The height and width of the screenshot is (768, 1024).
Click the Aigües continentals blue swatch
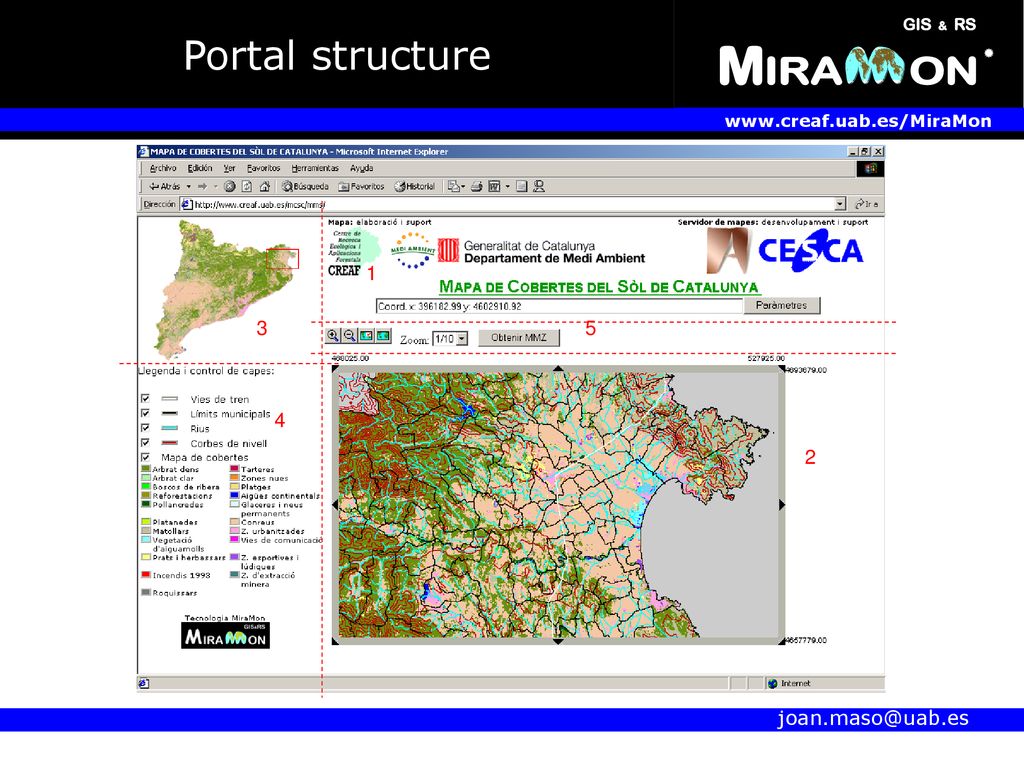click(x=234, y=495)
